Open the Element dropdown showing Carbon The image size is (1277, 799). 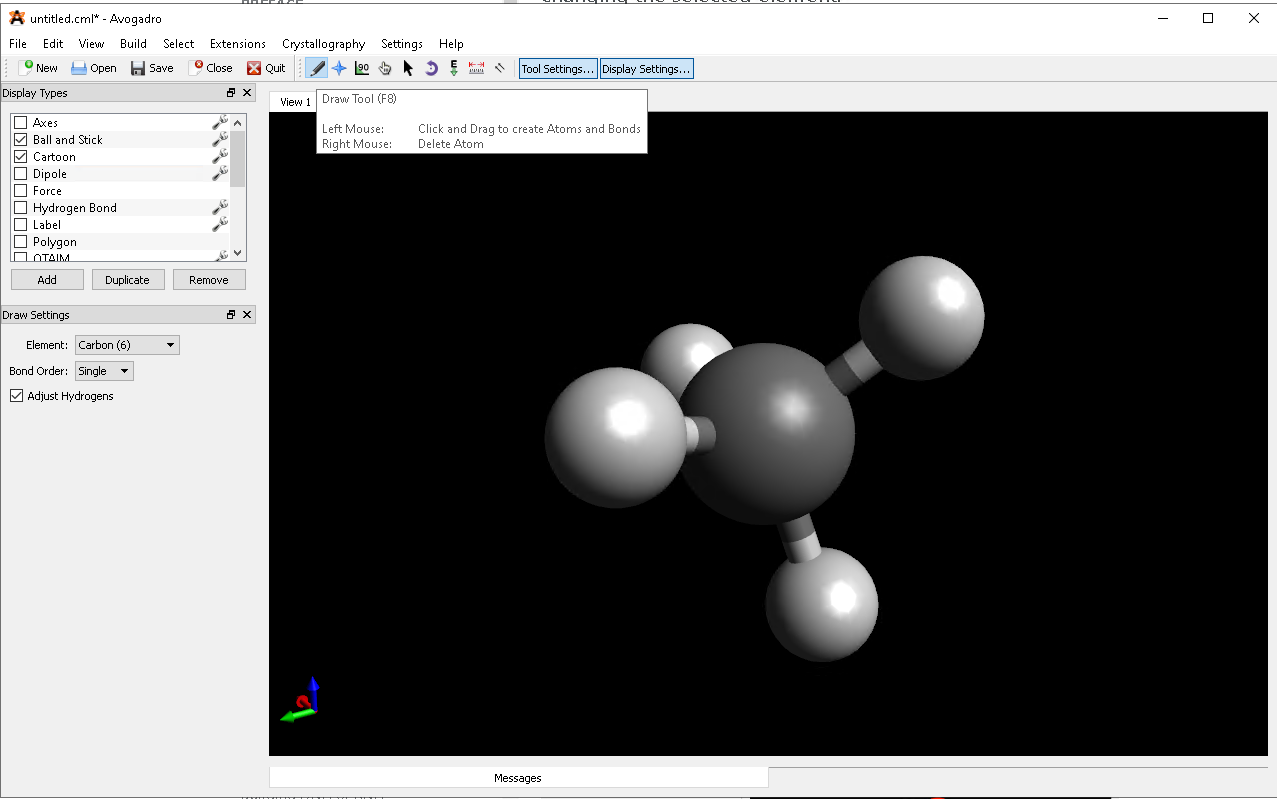pyautogui.click(x=127, y=345)
